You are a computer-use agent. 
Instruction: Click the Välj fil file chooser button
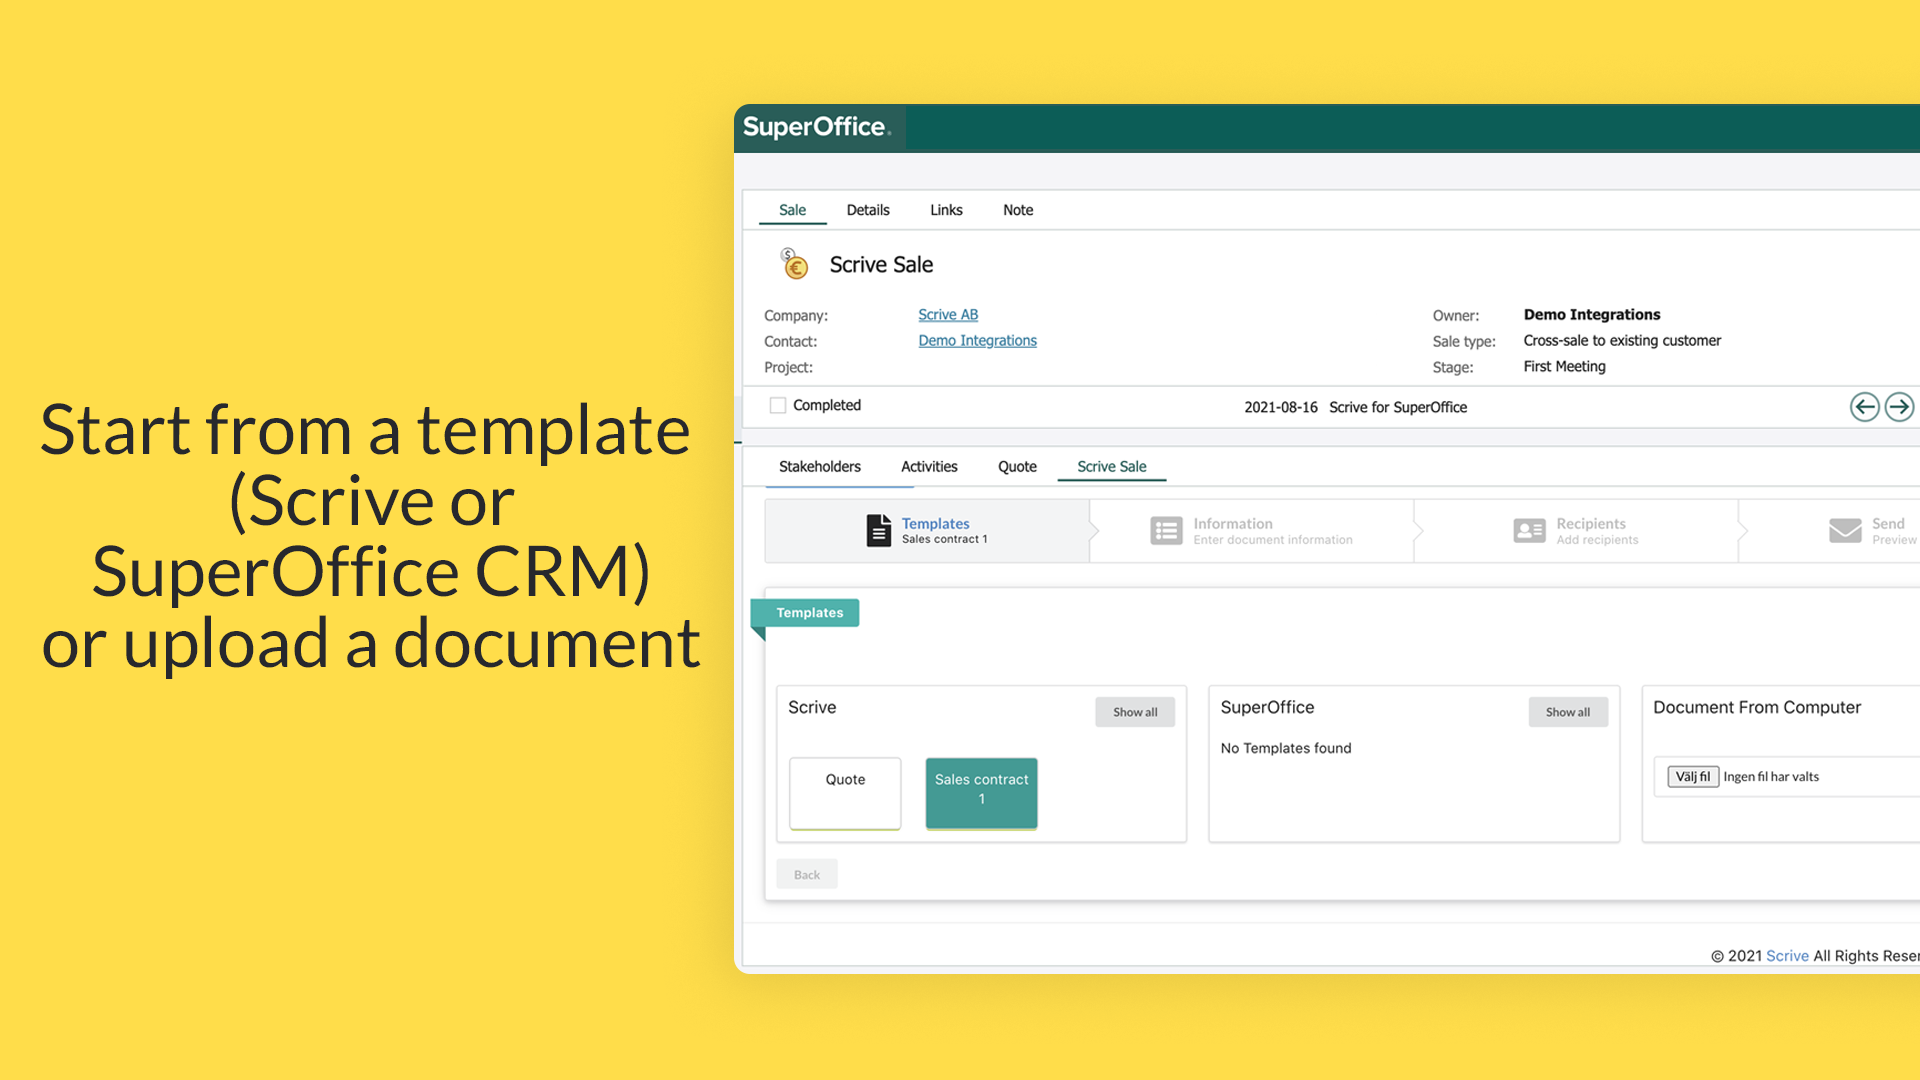point(1693,777)
